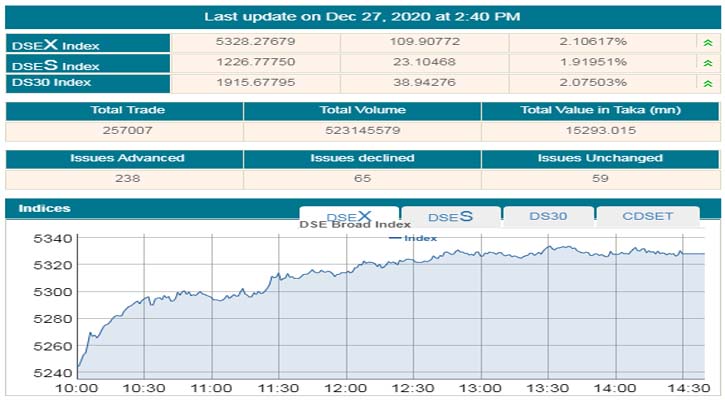The height and width of the screenshot is (400, 725).
Task: Click the Last update date banner
Action: click(362, 16)
